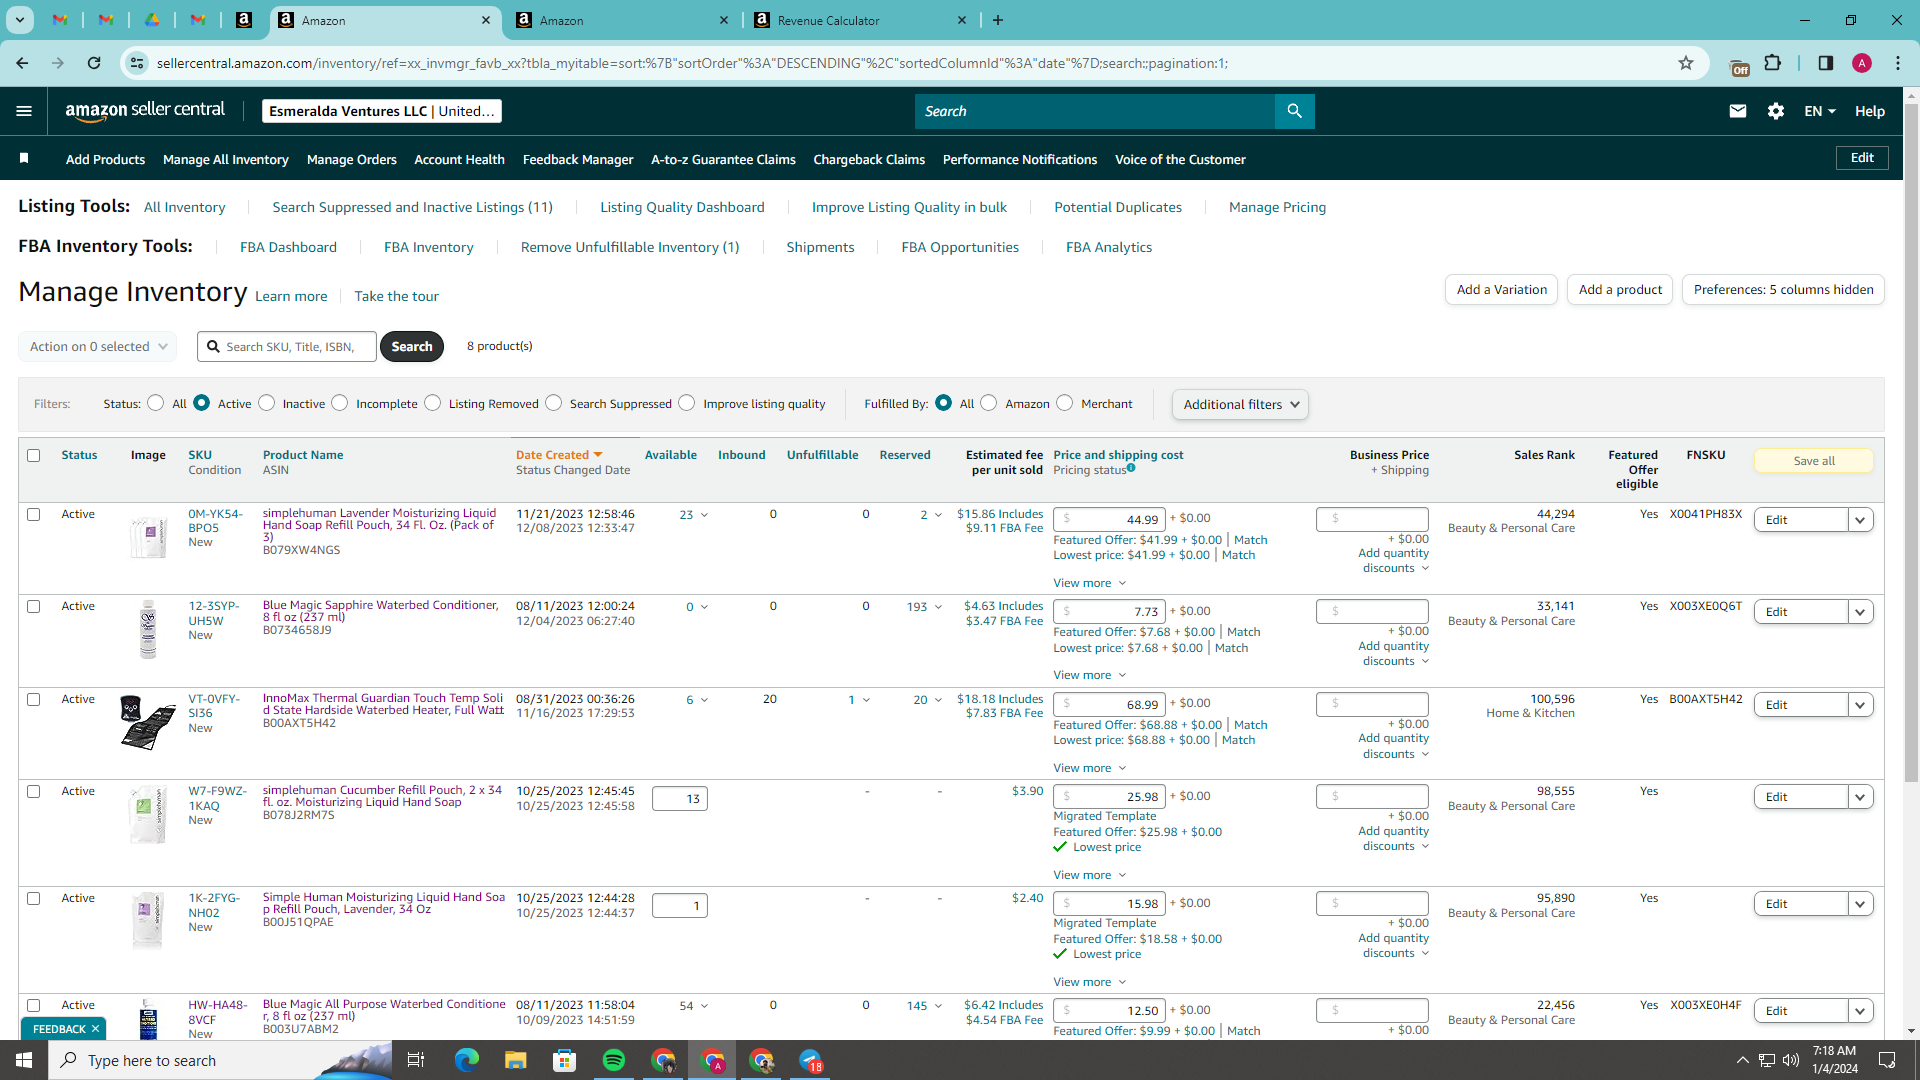Open the Chrome profile avatar
The height and width of the screenshot is (1080, 1920).
tap(1861, 63)
